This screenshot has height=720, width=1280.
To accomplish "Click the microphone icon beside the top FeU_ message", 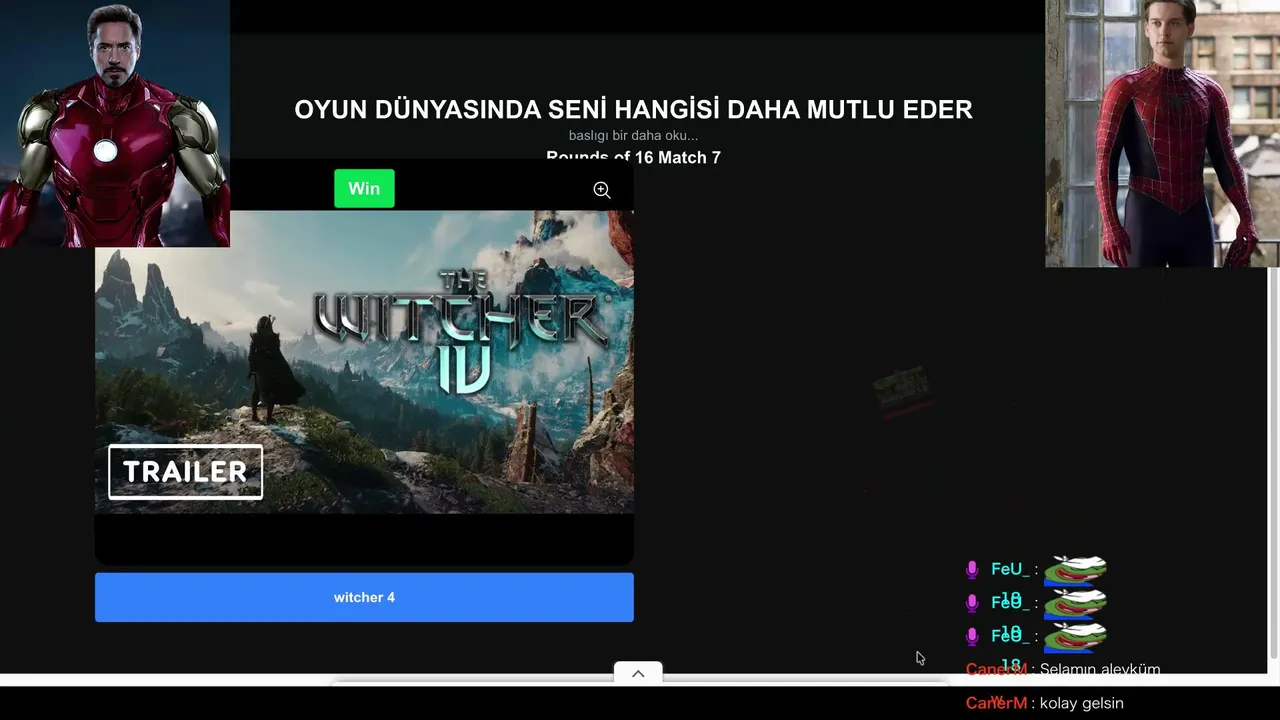I will pos(971,569).
